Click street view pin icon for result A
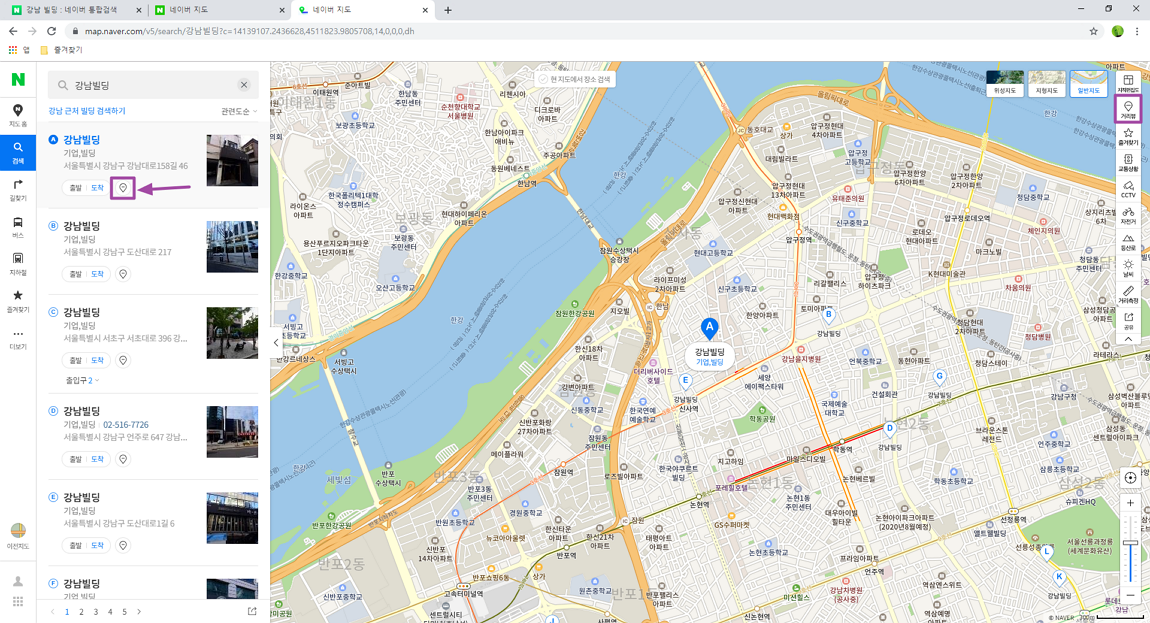This screenshot has width=1150, height=623. pos(123,188)
